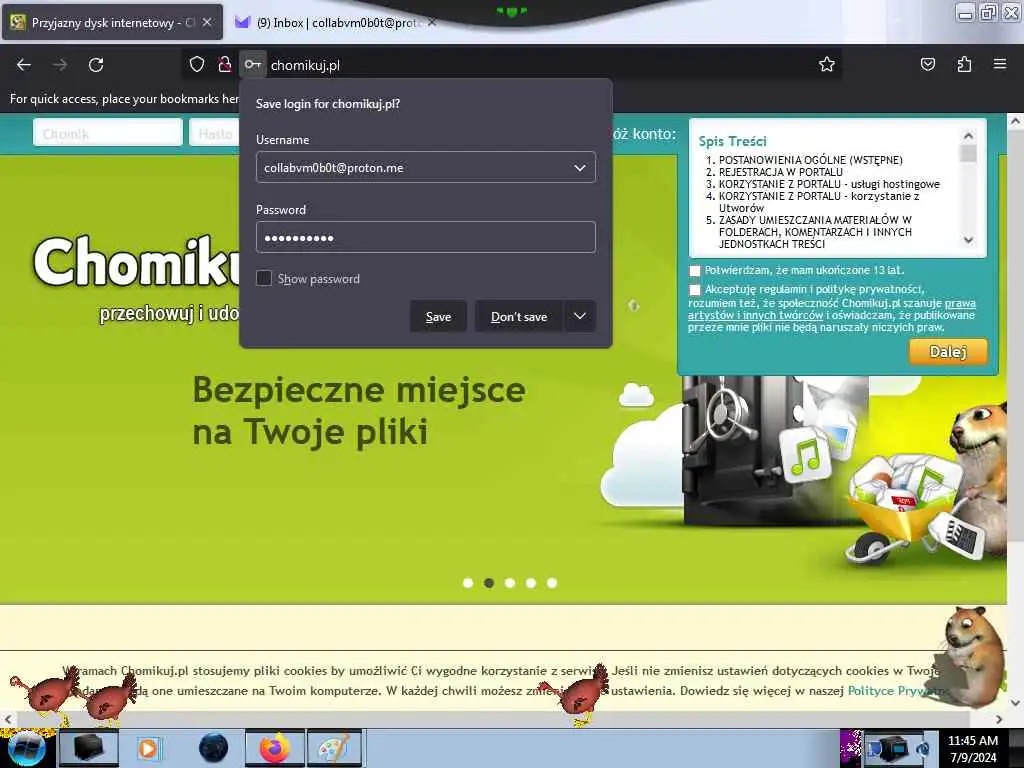Click KORZYSTANIE Z PORTALU - usługi hostingowe
The image size is (1024, 768).
coord(829,184)
